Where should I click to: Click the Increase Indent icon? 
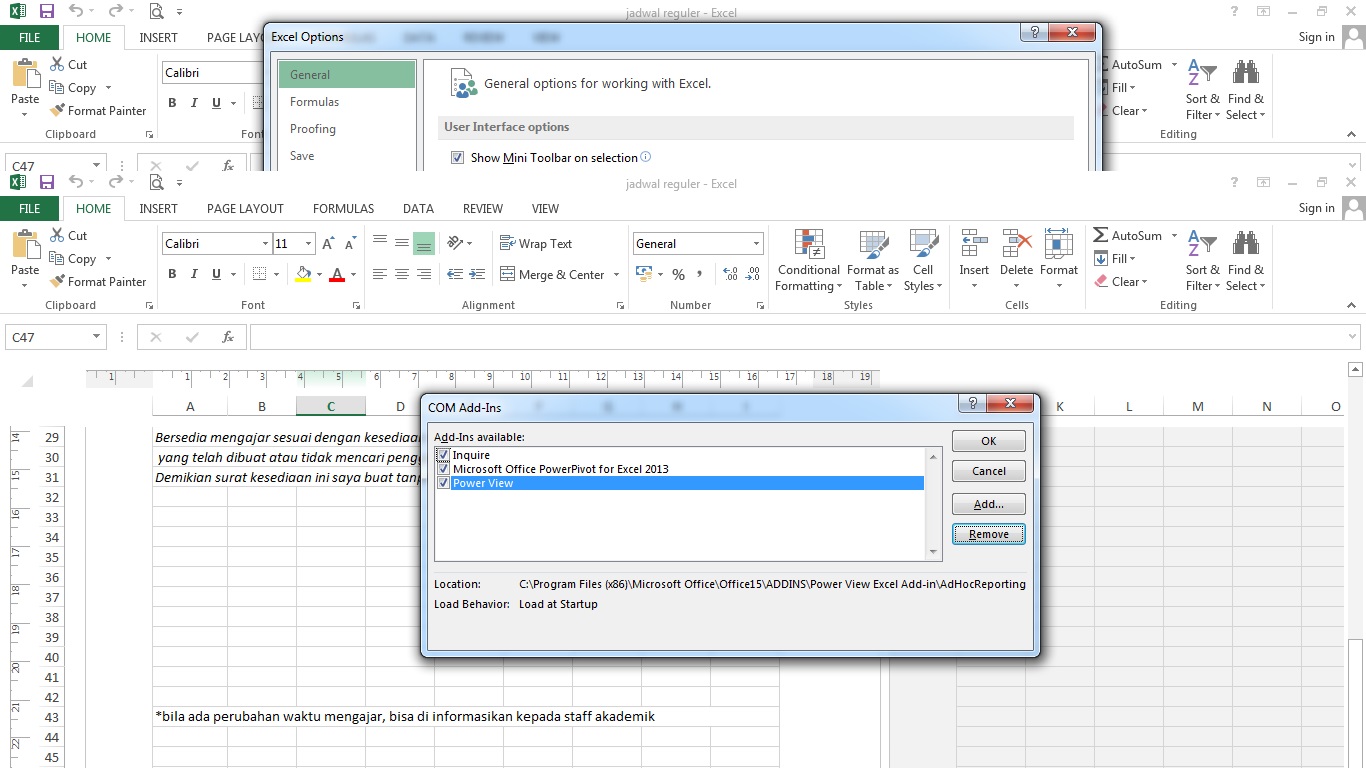[x=478, y=274]
